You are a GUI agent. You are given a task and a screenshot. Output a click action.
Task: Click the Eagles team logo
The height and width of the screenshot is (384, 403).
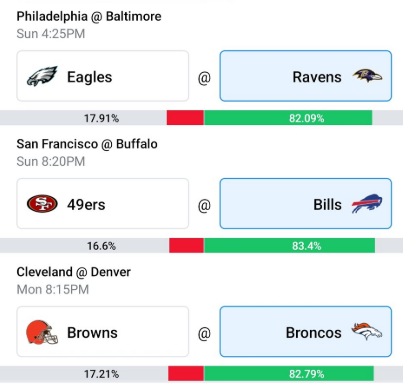(x=42, y=76)
